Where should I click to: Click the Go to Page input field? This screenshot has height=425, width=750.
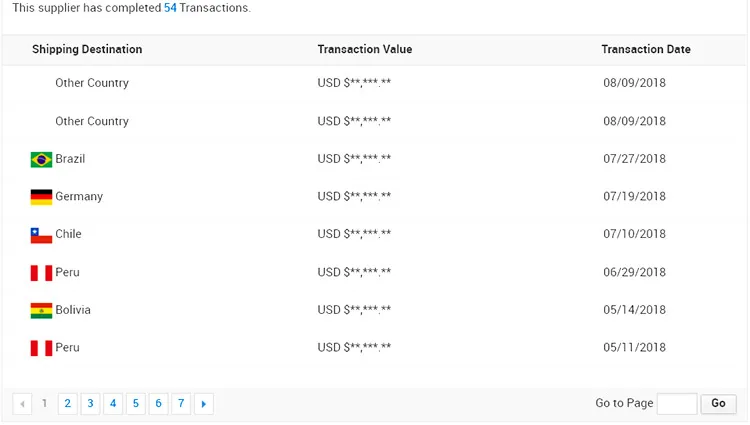pos(677,404)
